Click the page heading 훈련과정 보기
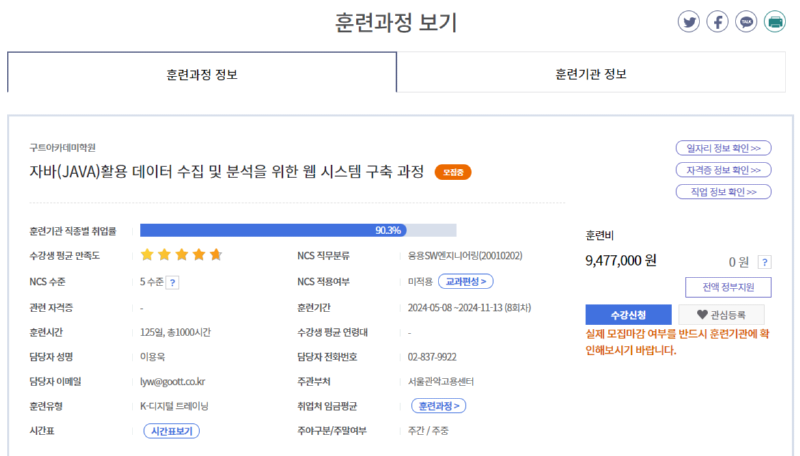 tap(396, 23)
